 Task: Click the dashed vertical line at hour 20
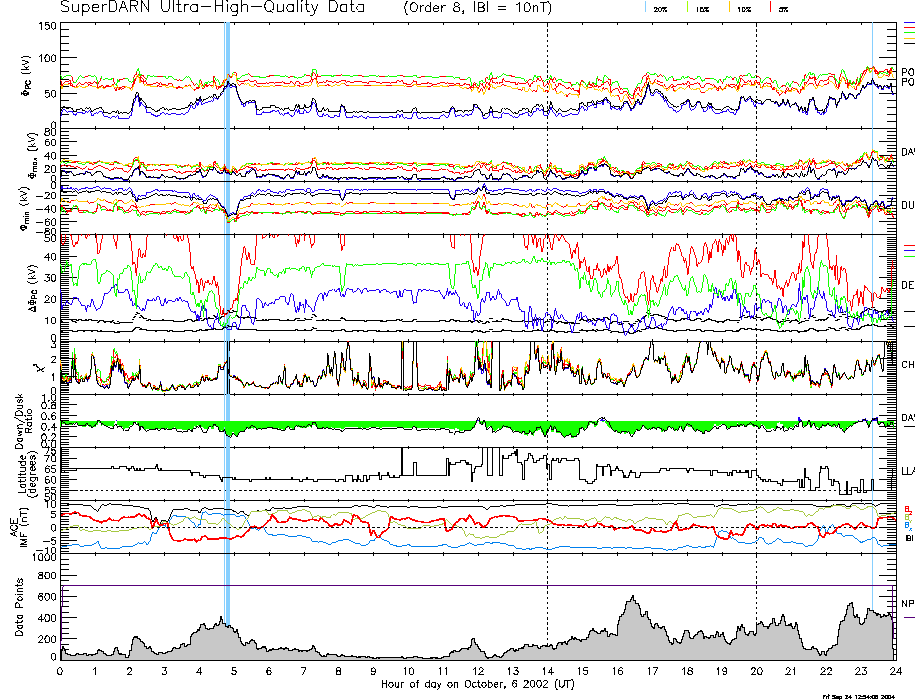point(756,300)
